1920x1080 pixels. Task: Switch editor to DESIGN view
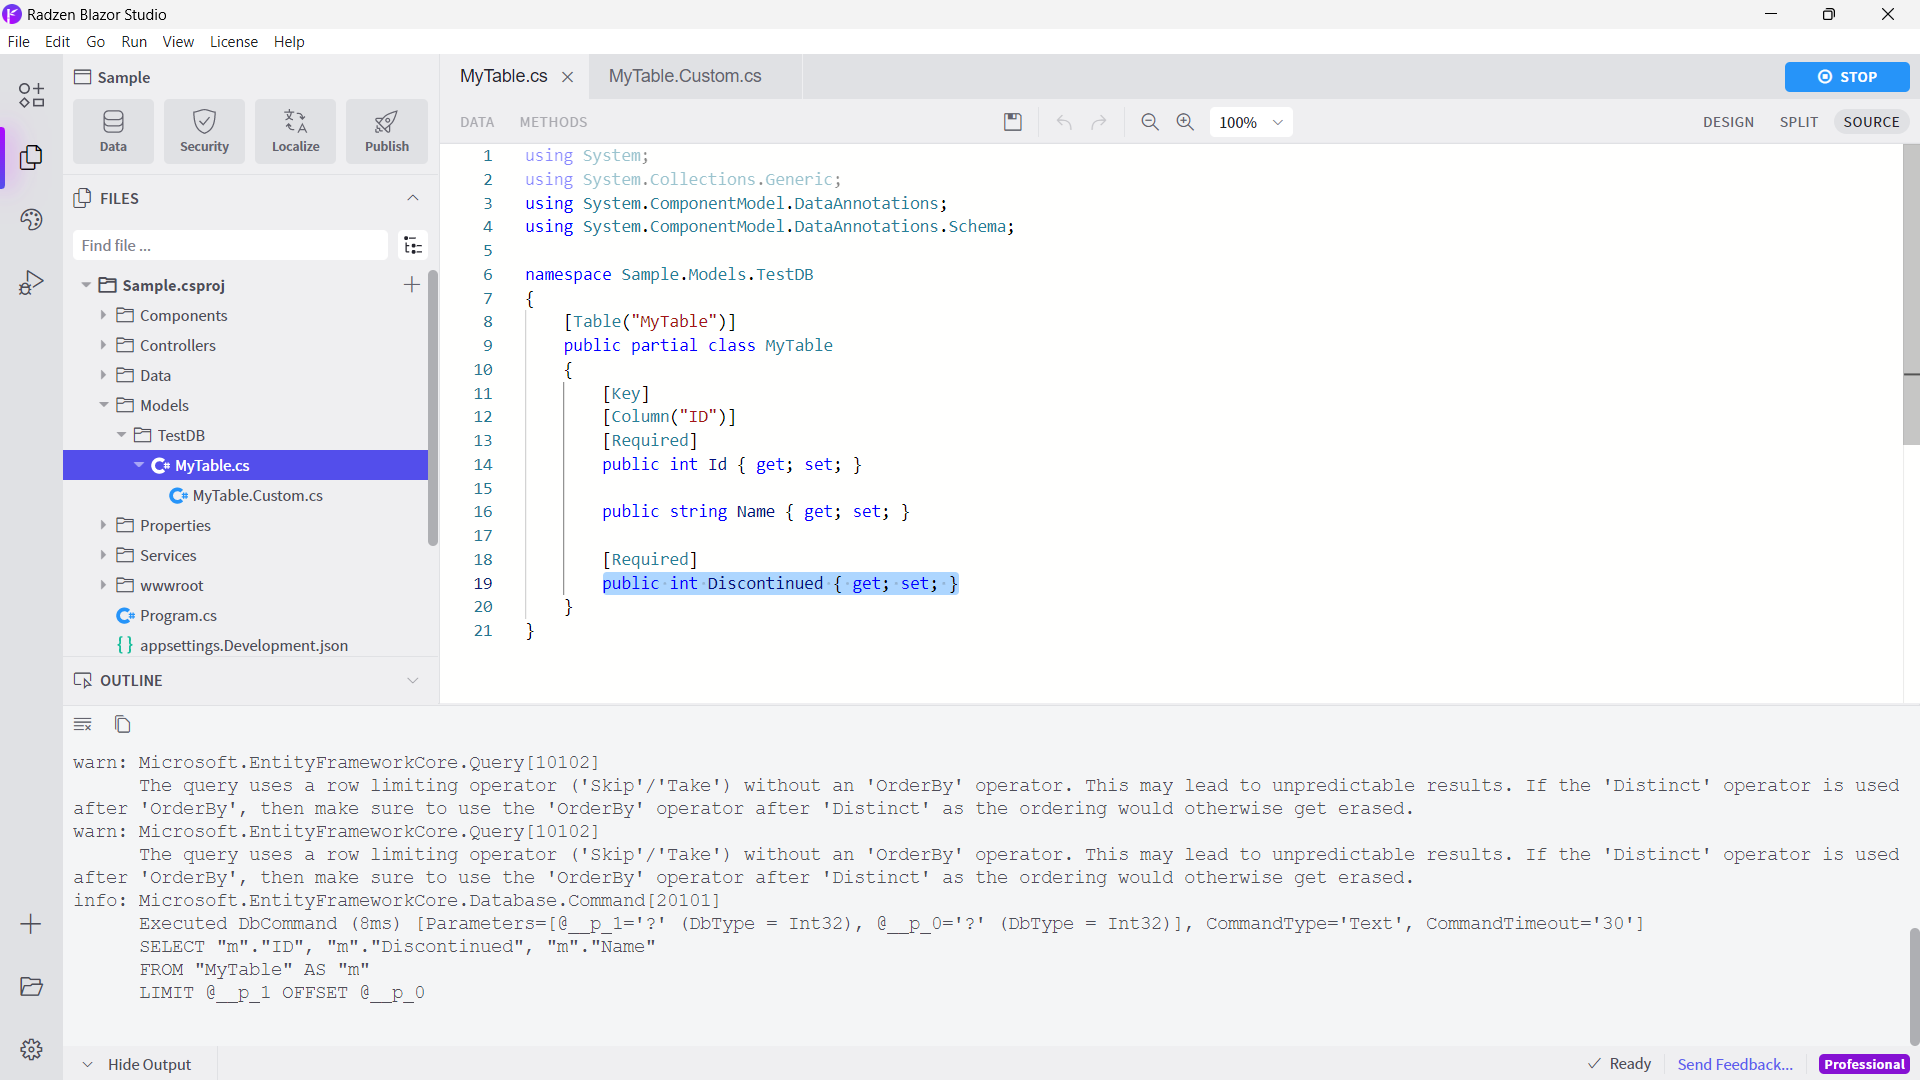[x=1728, y=121]
